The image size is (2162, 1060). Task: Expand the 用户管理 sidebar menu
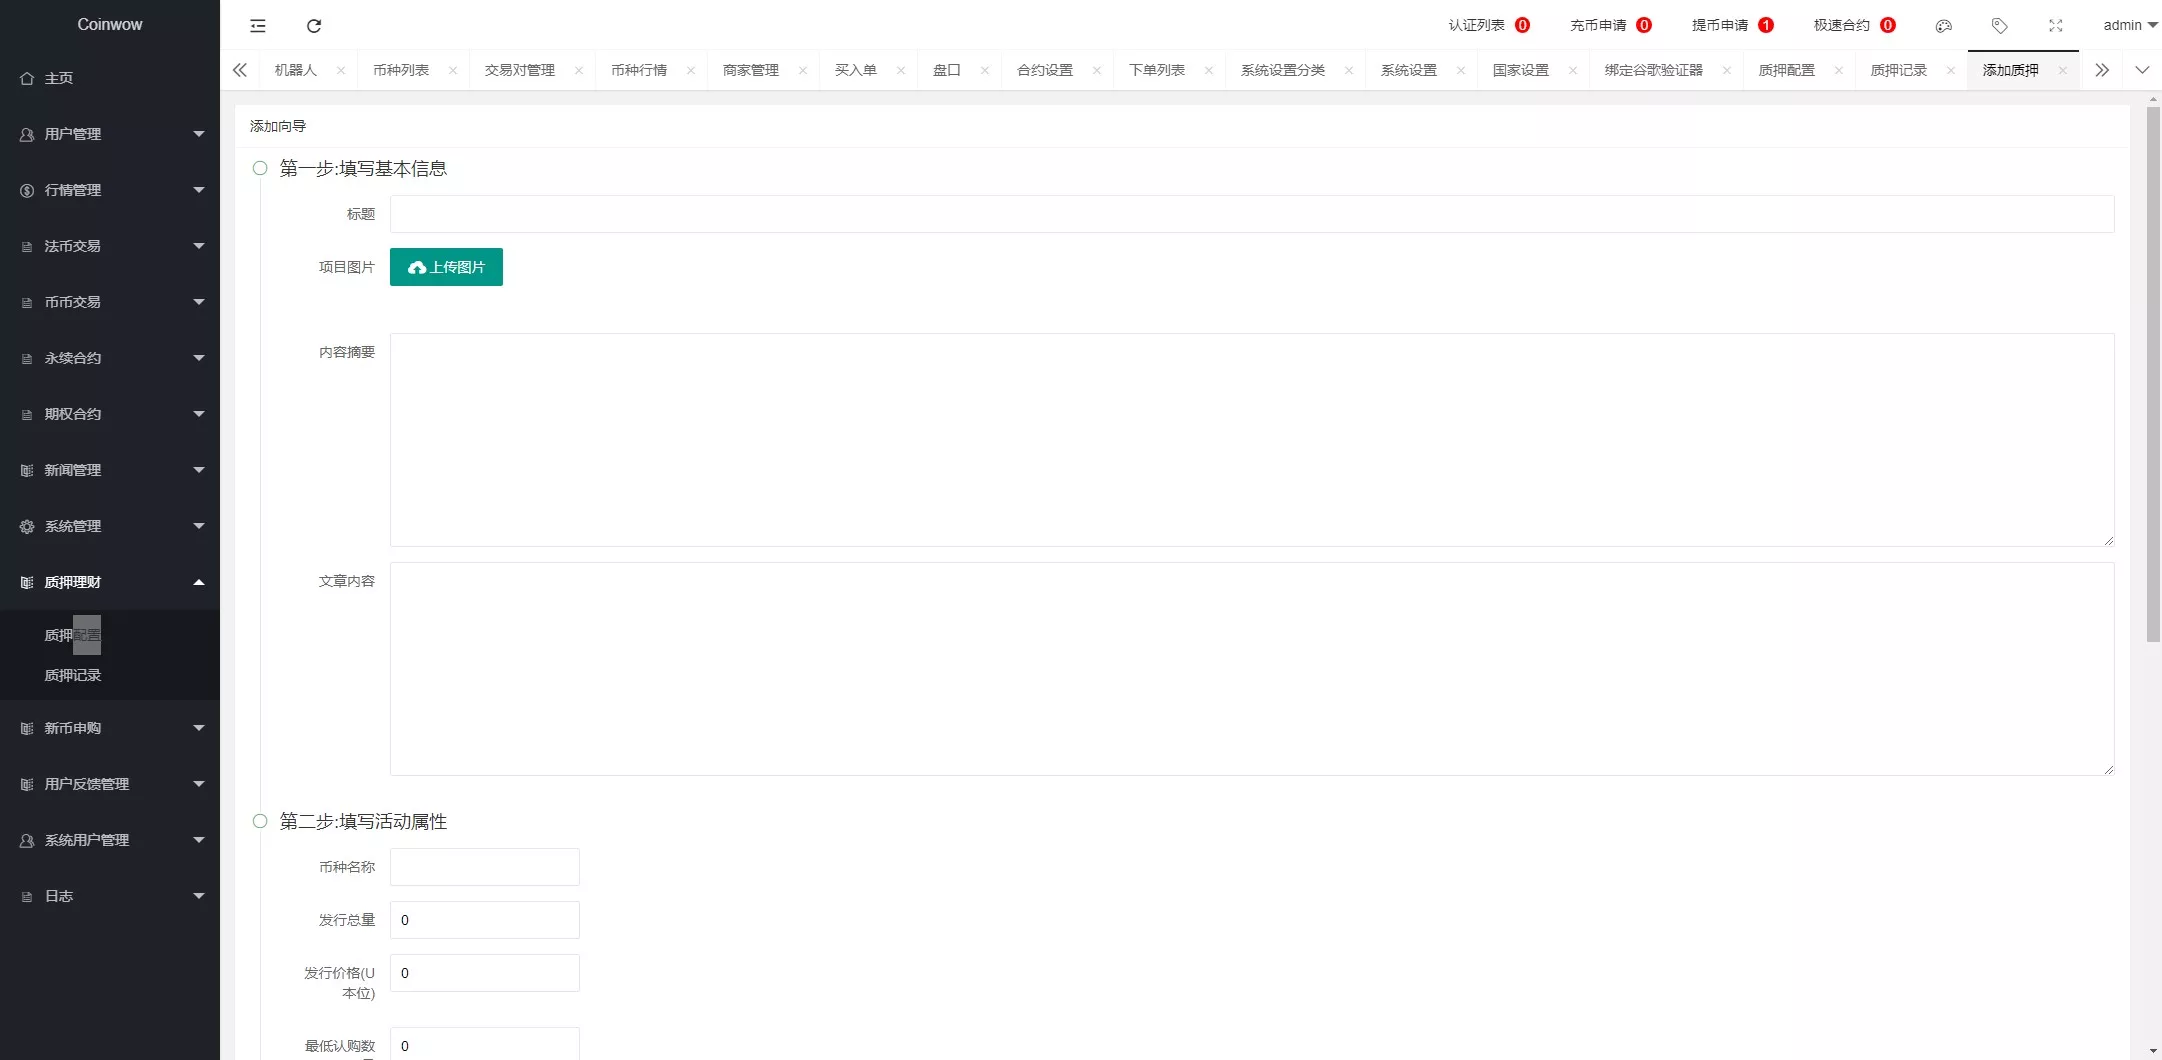[110, 133]
